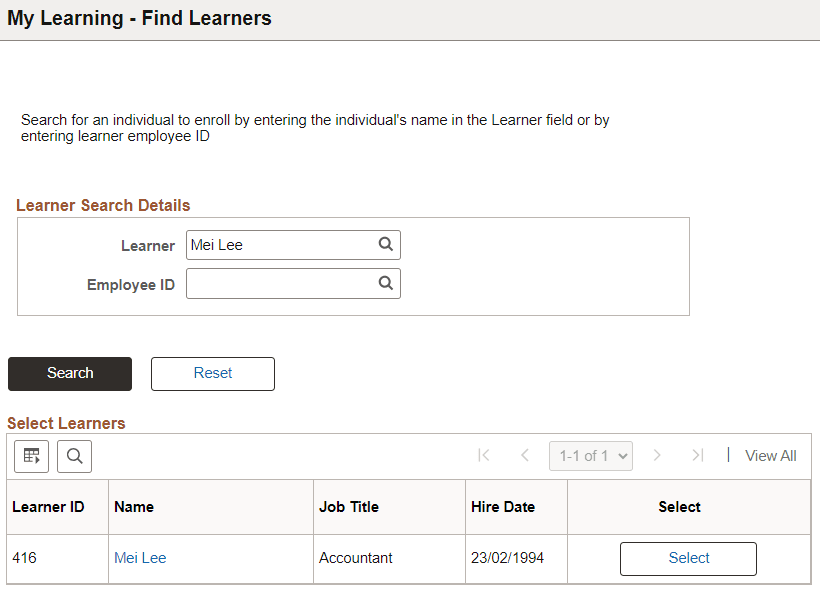The image size is (820, 594).
Task: Click the Name column header
Action: pyautogui.click(x=135, y=507)
